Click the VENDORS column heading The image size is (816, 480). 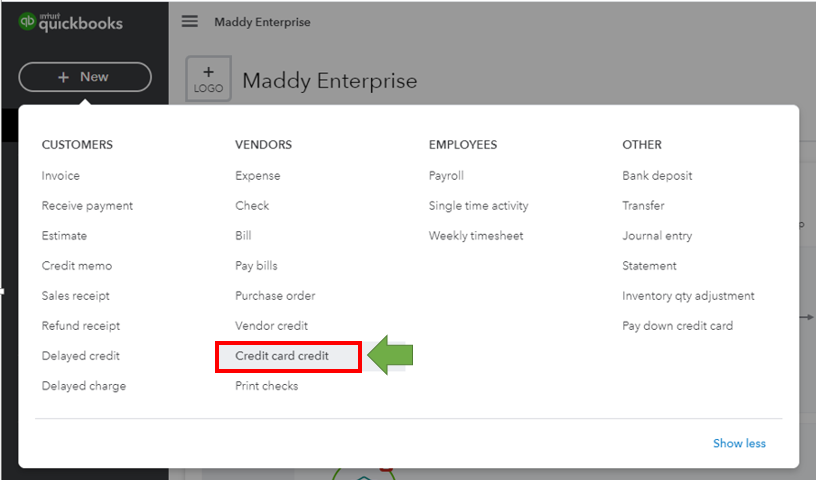tap(263, 145)
